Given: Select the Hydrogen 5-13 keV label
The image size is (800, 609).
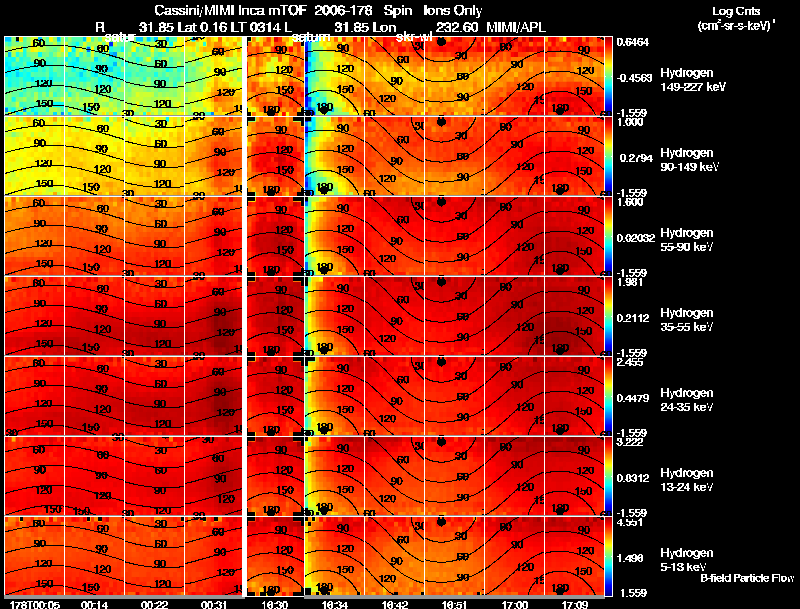Looking at the screenshot, I should pyautogui.click(x=687, y=560).
